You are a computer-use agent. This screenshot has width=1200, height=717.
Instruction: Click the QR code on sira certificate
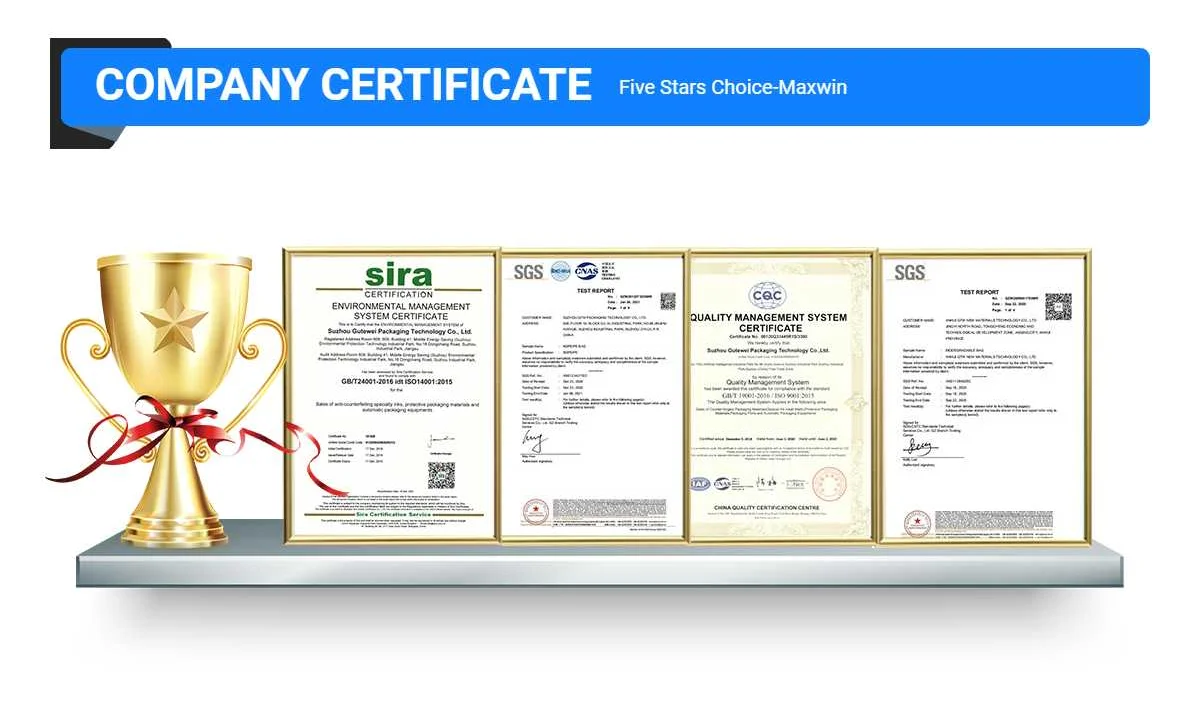[x=442, y=474]
